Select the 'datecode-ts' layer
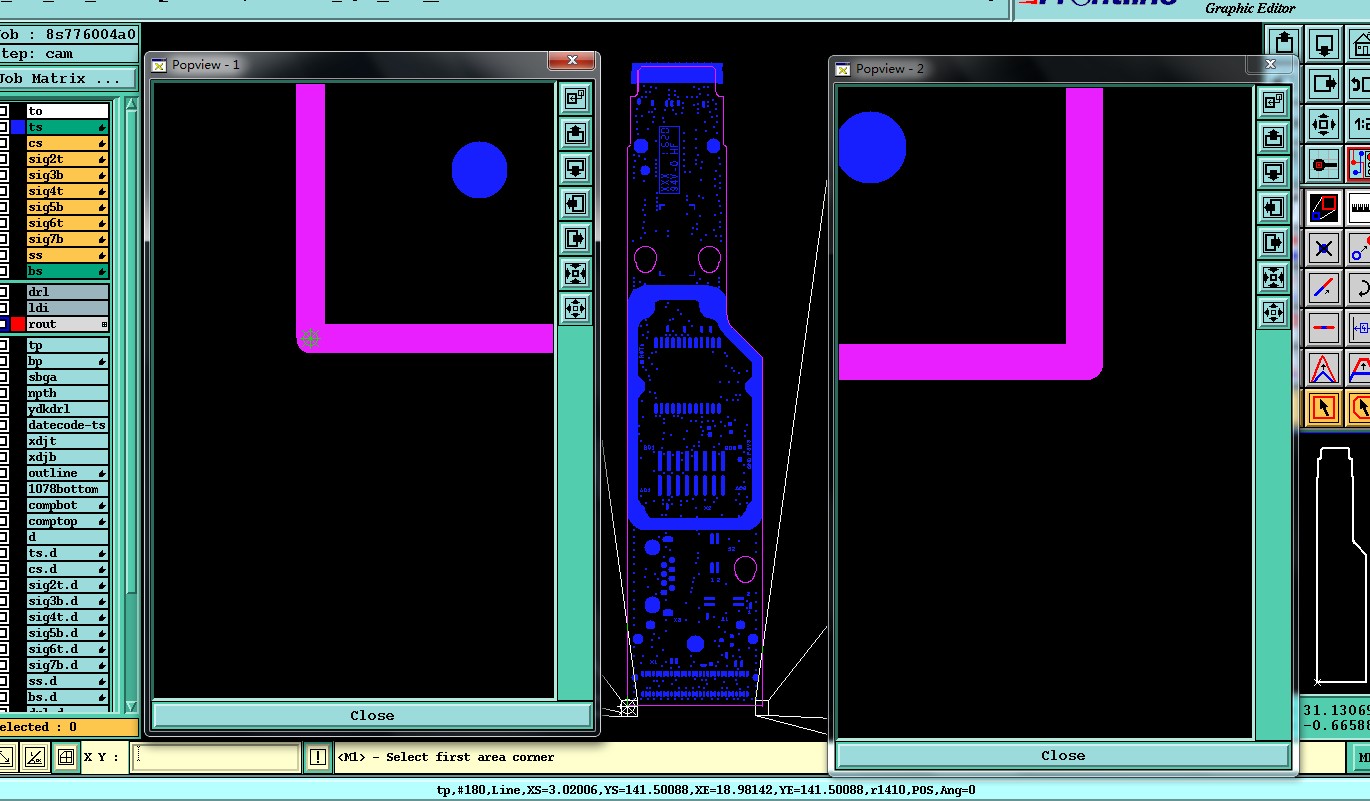 67,425
